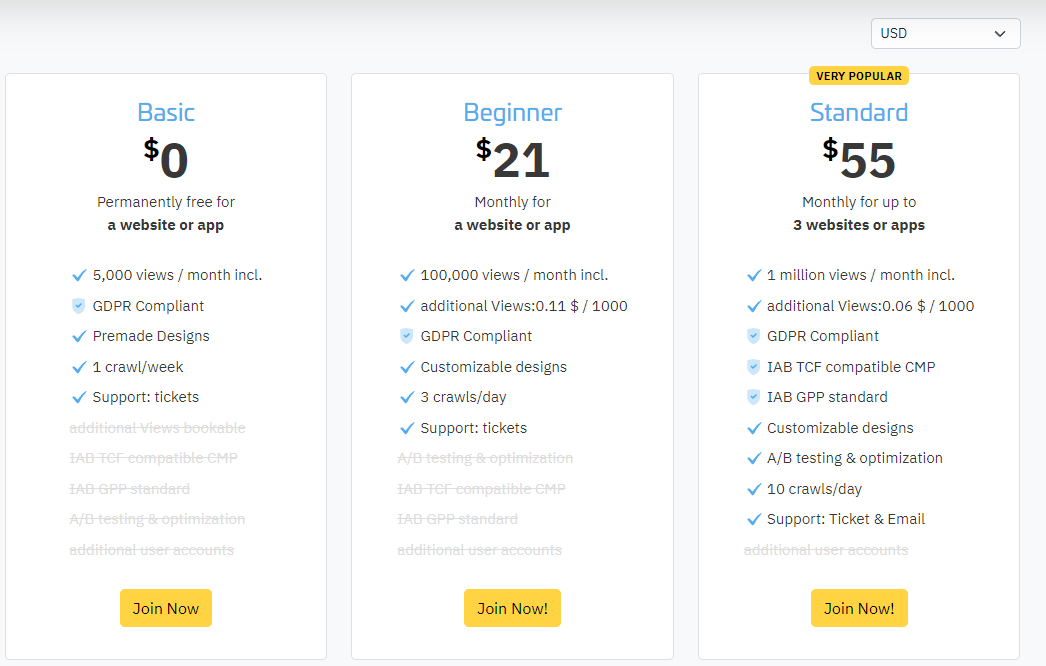Select the Beginner plan title

point(512,112)
